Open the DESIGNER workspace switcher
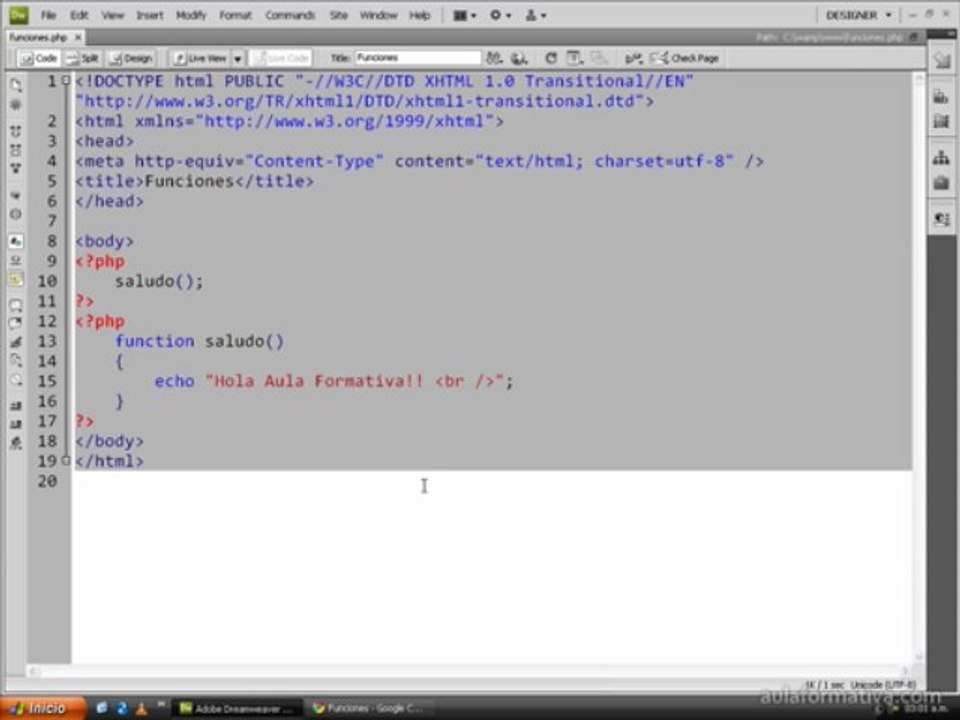 click(x=858, y=15)
